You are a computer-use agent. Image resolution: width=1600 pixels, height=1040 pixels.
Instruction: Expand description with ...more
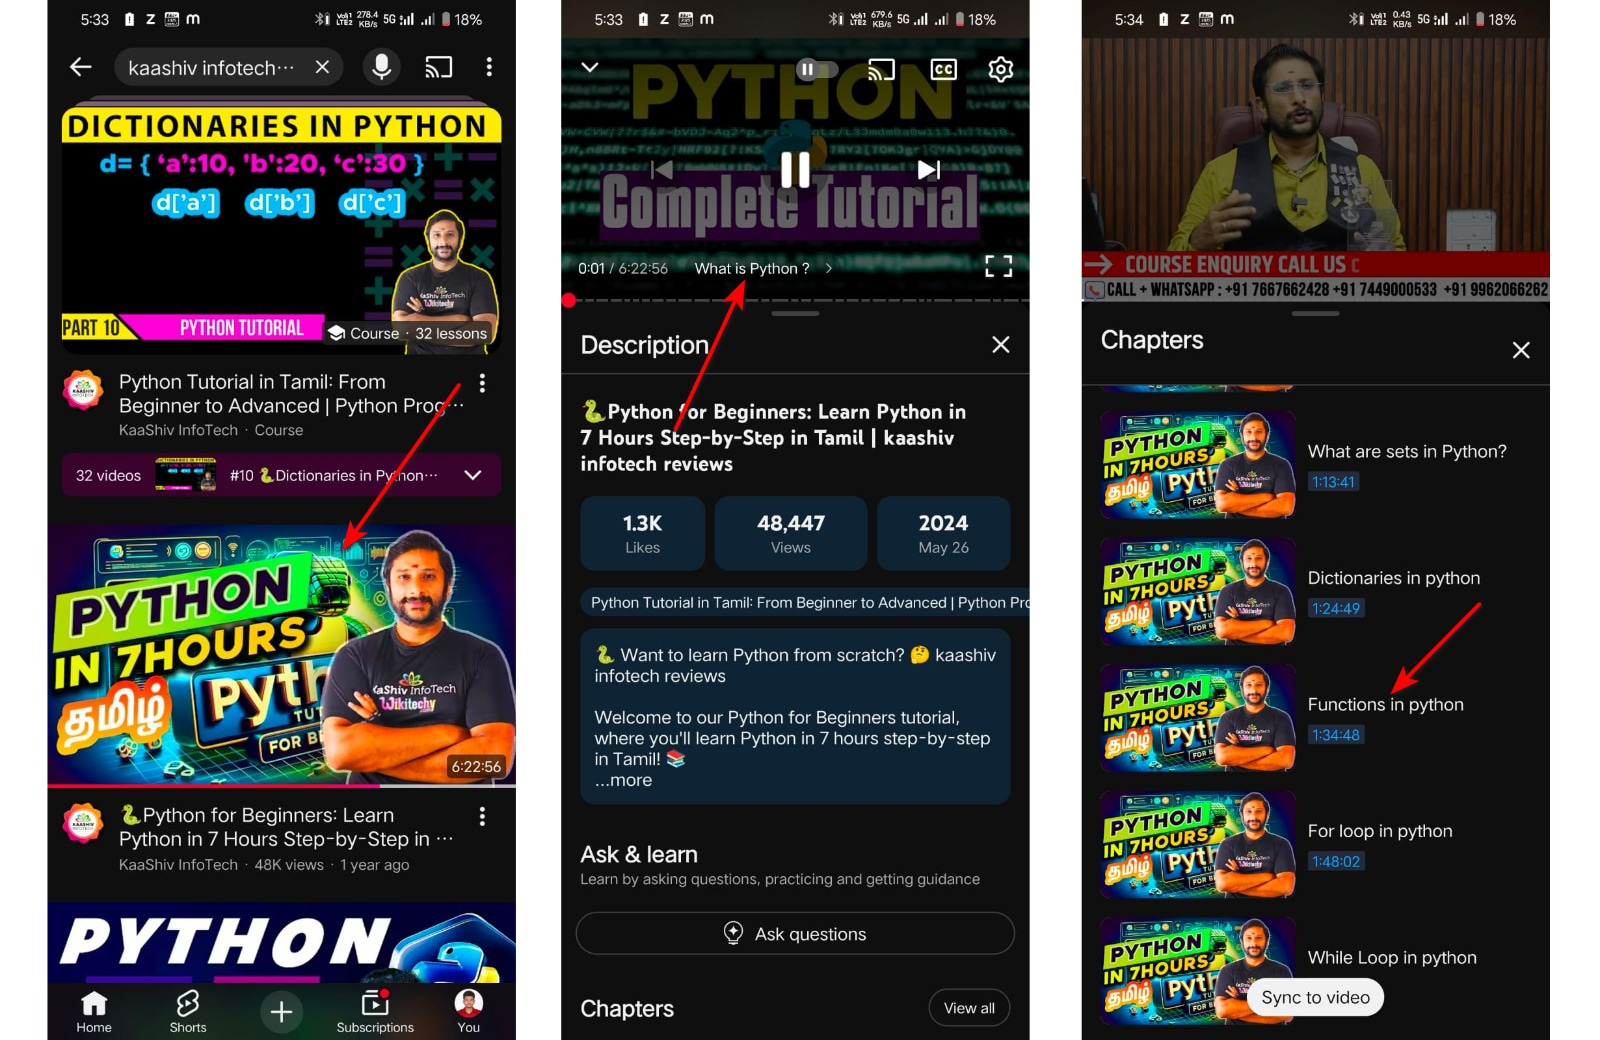tap(624, 780)
